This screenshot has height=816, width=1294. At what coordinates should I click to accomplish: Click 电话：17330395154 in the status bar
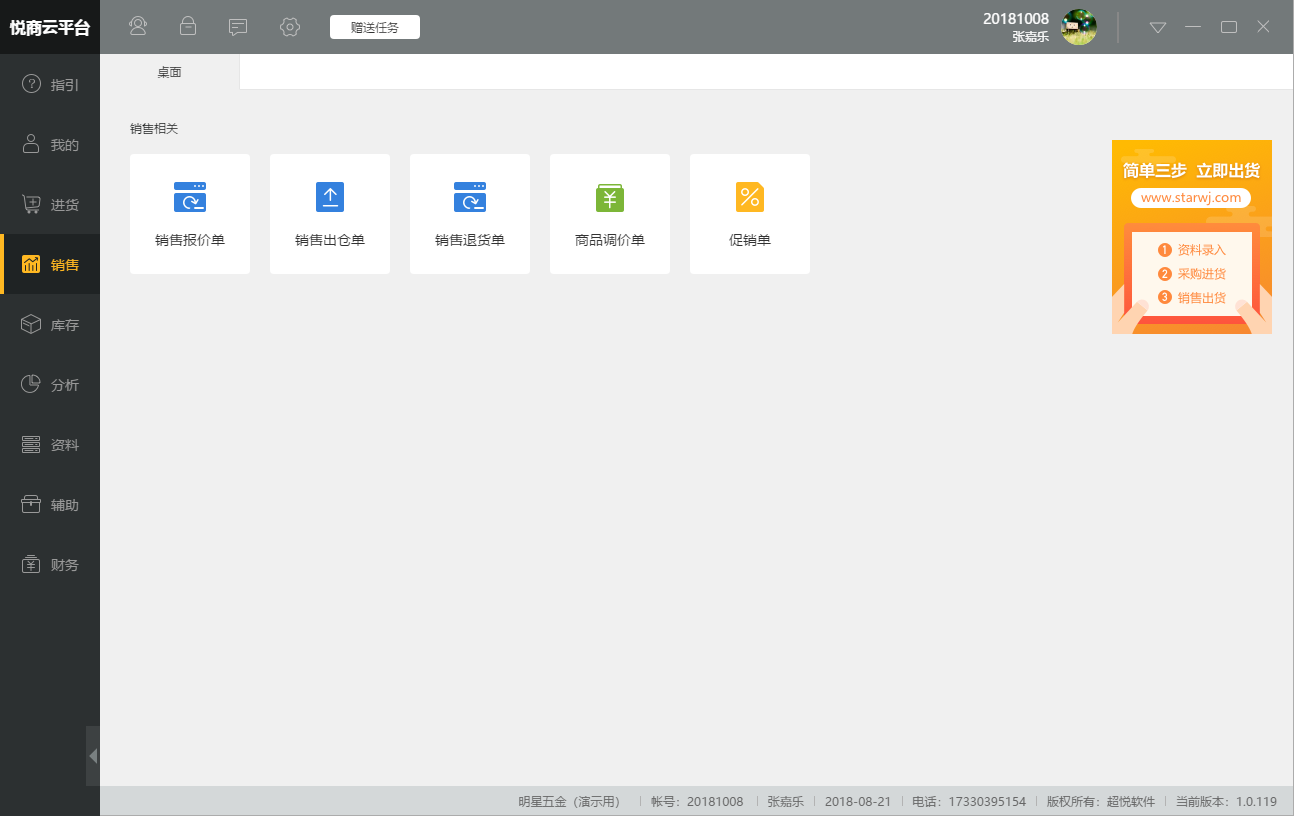(969, 802)
